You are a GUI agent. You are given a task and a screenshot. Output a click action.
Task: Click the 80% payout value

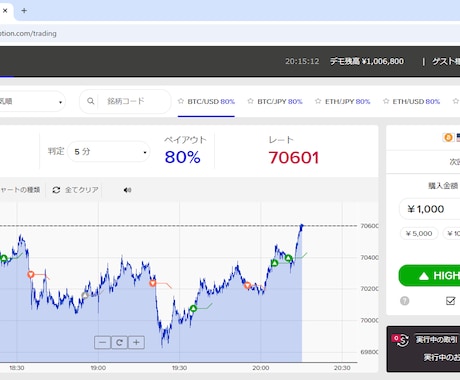(182, 157)
